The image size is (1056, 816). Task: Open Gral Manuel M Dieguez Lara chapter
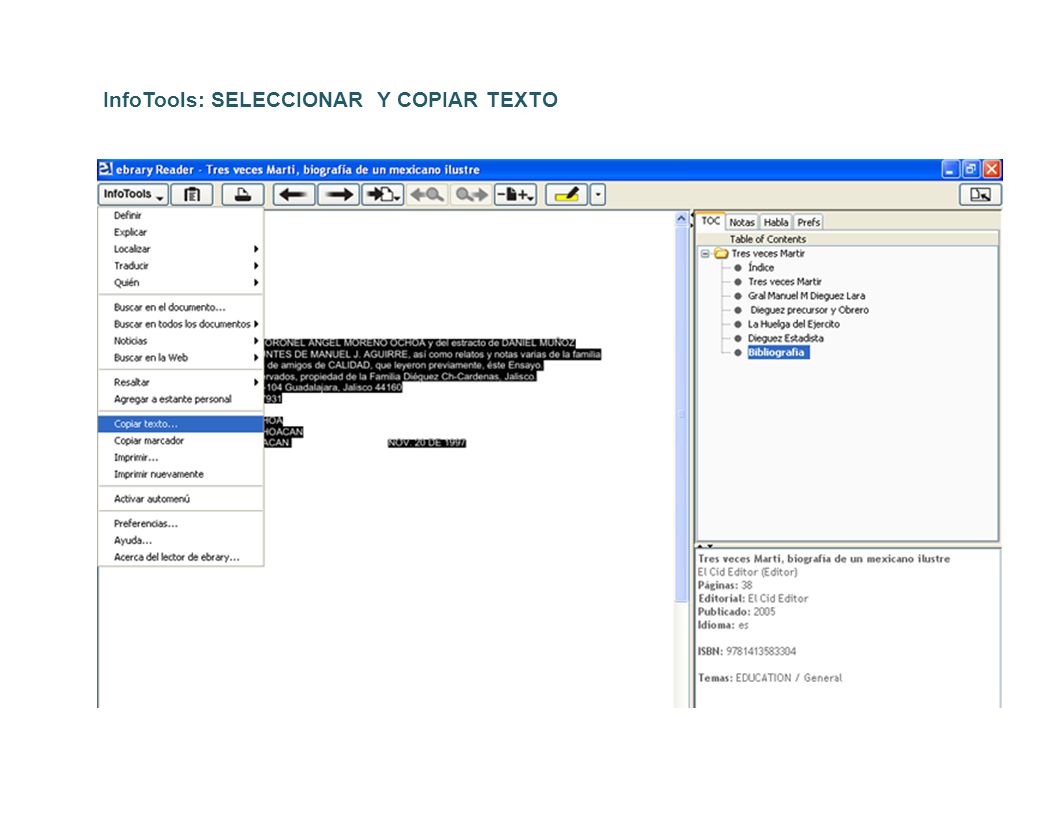click(x=806, y=296)
